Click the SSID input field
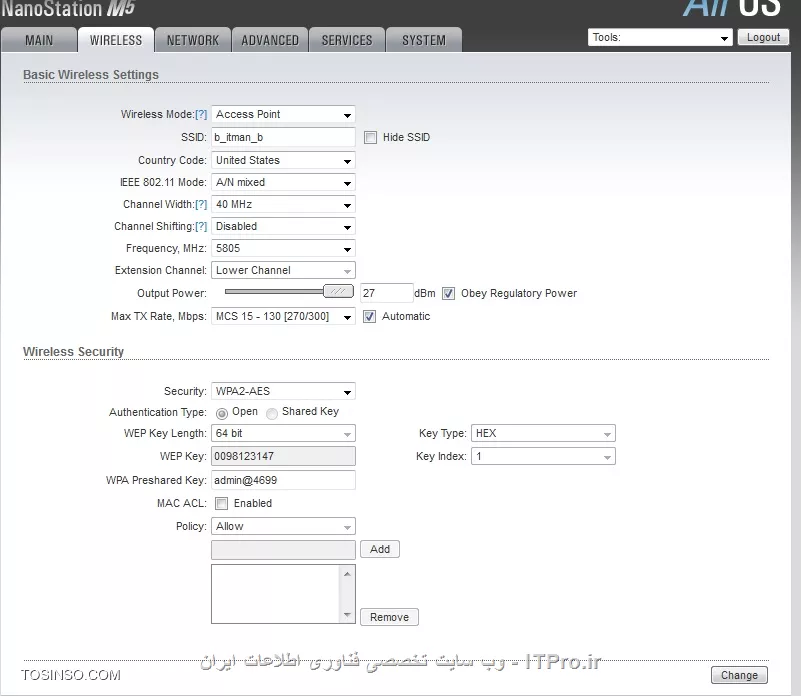The height and width of the screenshot is (696, 801). point(283,137)
